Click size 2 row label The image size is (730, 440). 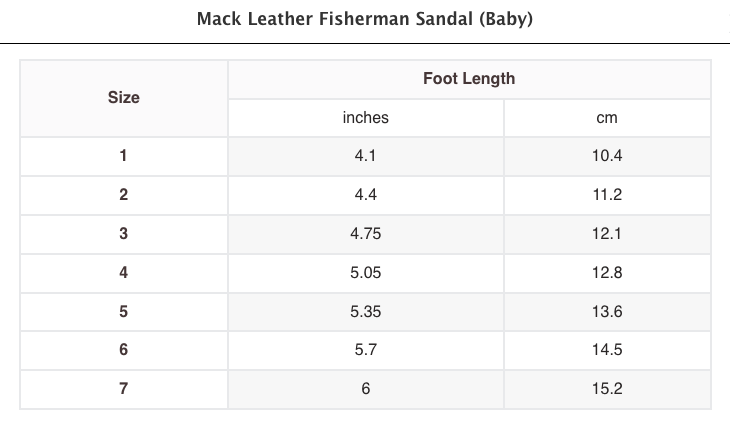(124, 195)
